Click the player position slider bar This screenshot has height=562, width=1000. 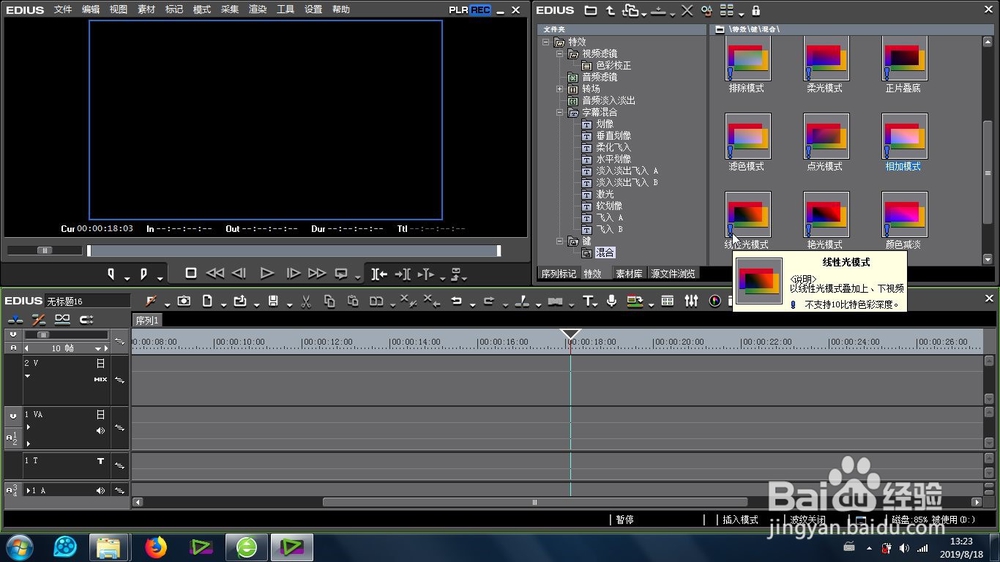coord(294,251)
